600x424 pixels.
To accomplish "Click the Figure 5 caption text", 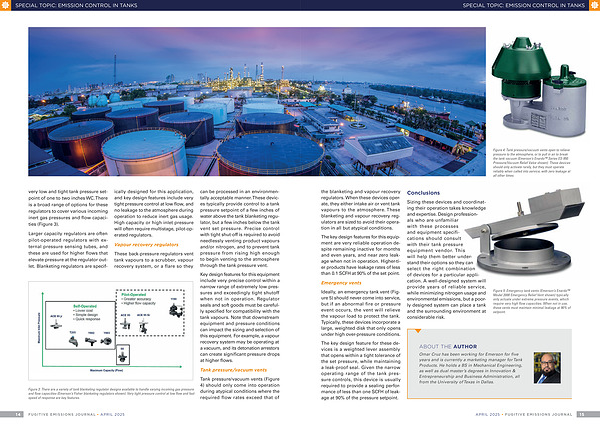I will point(532,301).
